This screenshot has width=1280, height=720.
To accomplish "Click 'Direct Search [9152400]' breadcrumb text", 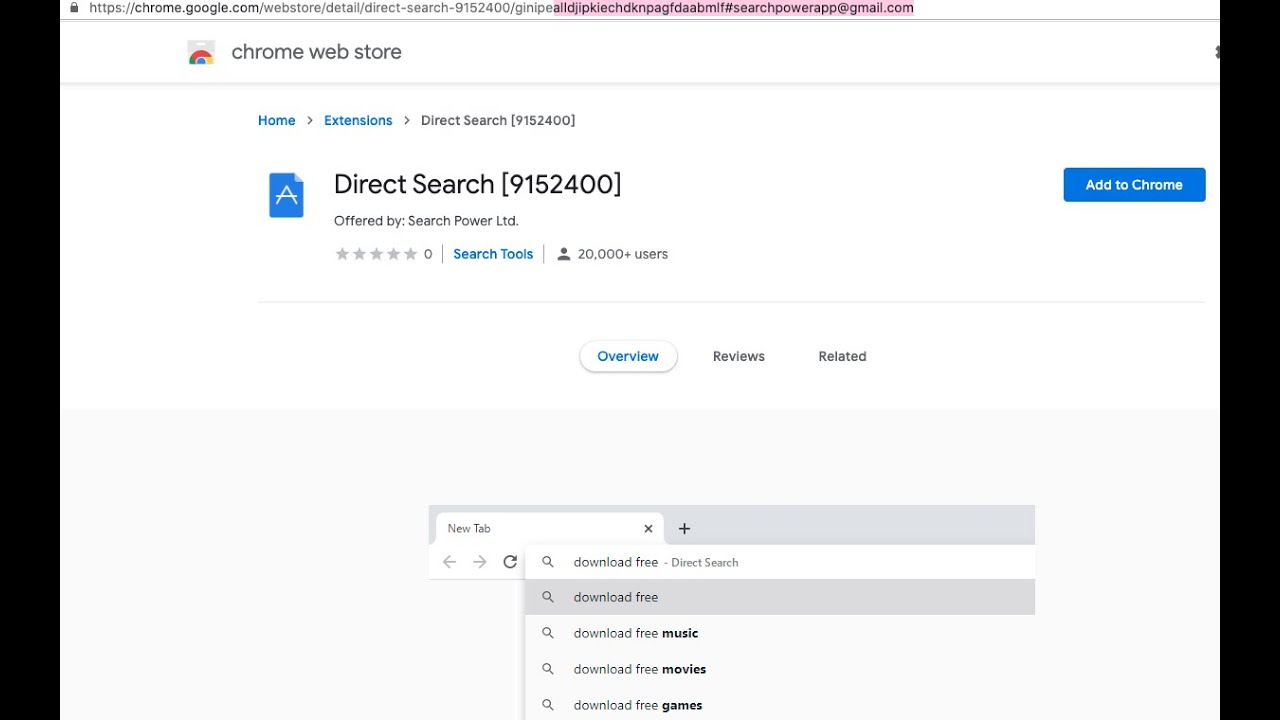I will 498,120.
